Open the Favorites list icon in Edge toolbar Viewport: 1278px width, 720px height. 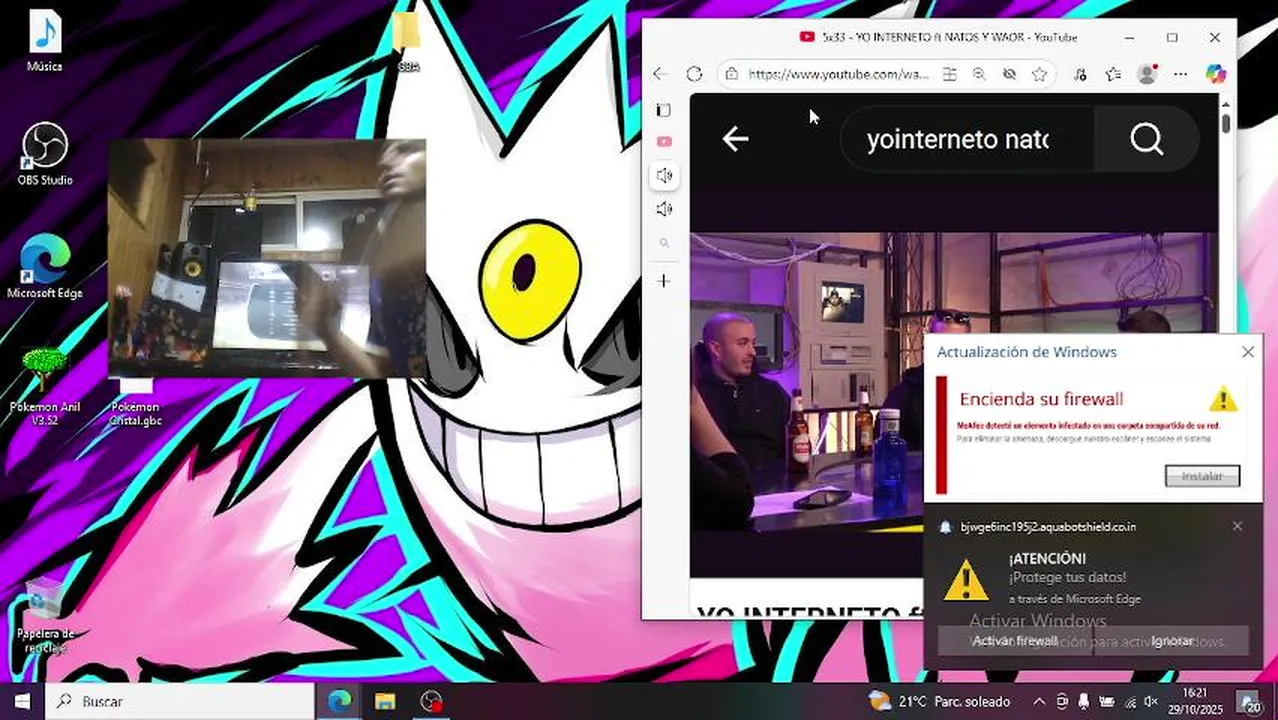pyautogui.click(x=1113, y=74)
